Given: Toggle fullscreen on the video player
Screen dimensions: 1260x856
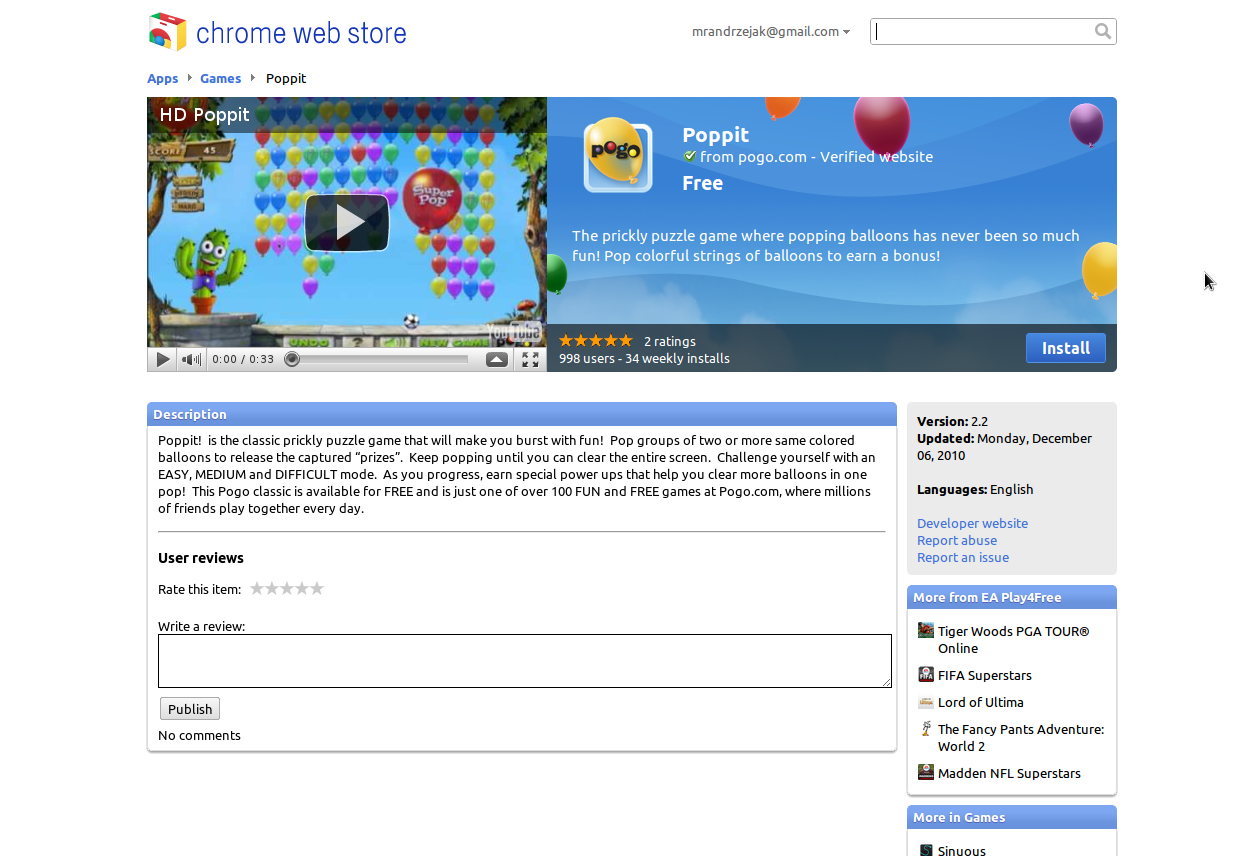Looking at the screenshot, I should point(530,359).
